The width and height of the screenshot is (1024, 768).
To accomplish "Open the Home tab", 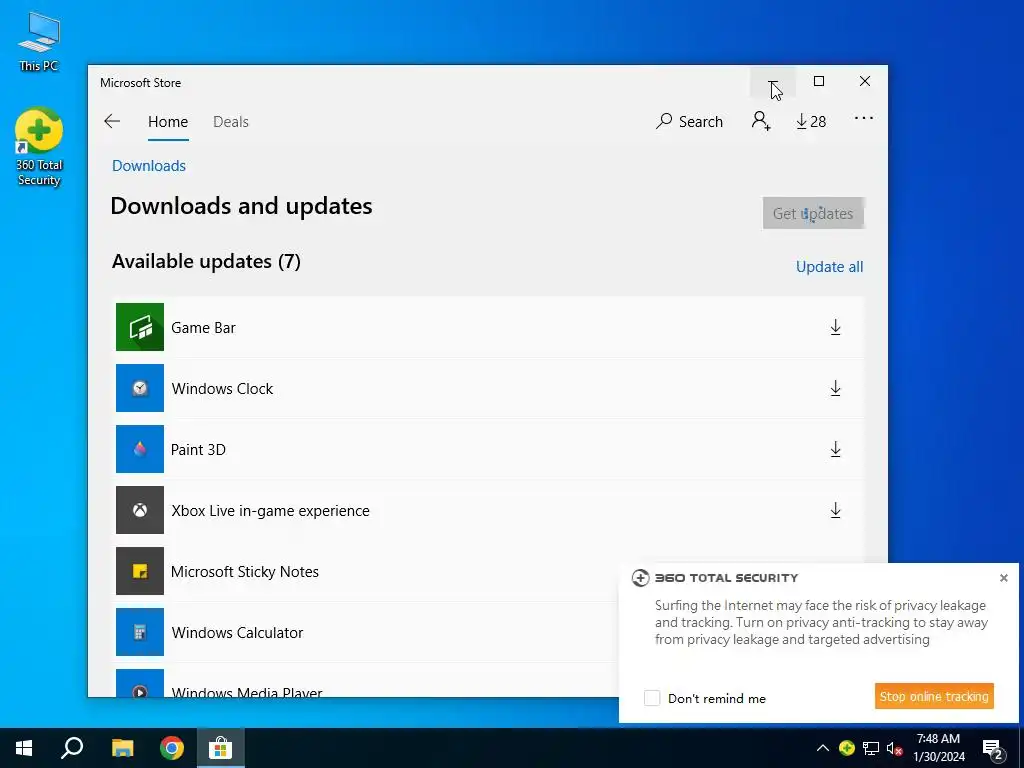I will (168, 122).
